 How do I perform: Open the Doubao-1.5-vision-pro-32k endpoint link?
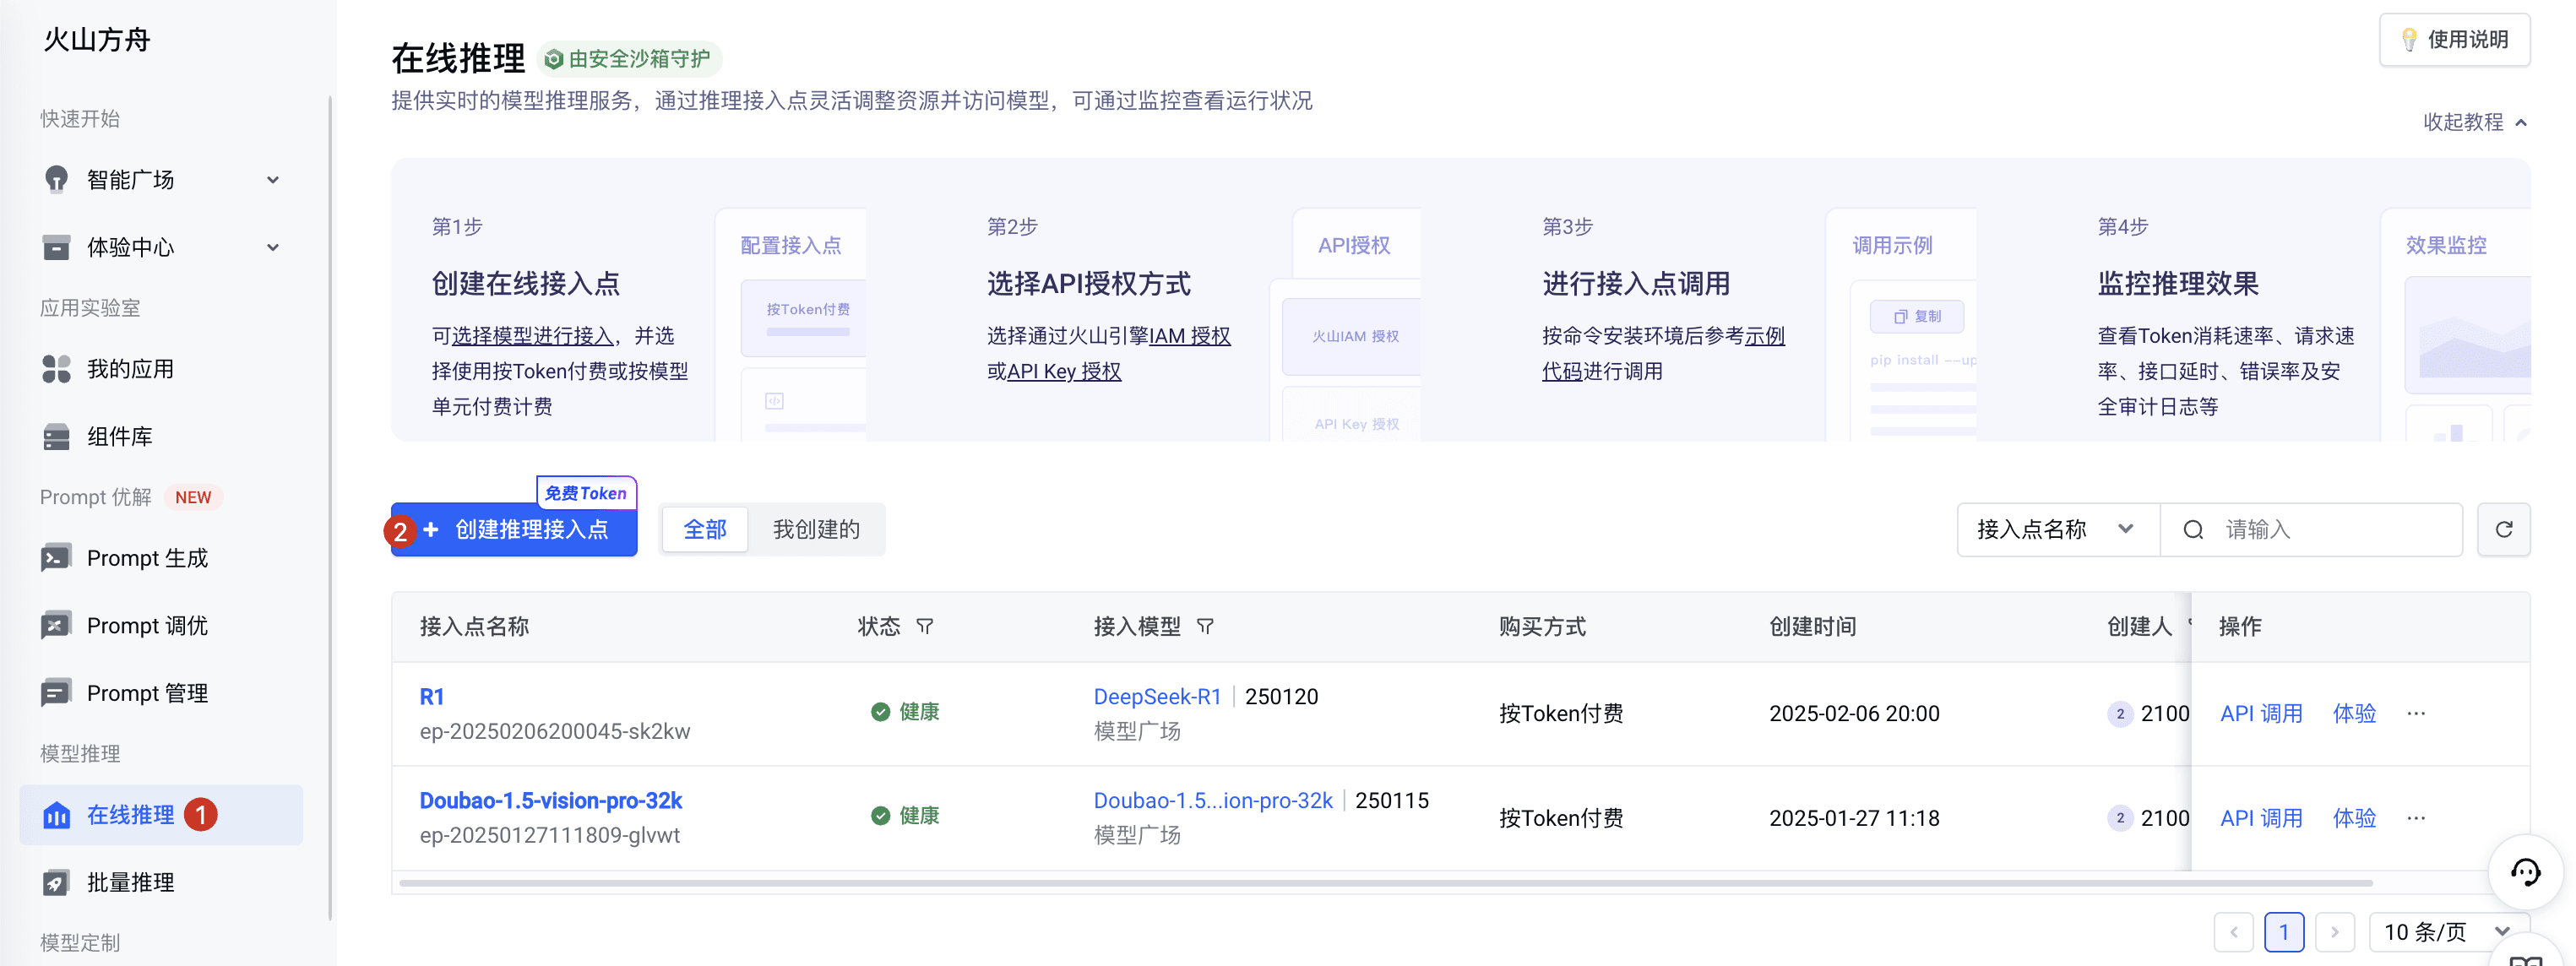[551, 800]
